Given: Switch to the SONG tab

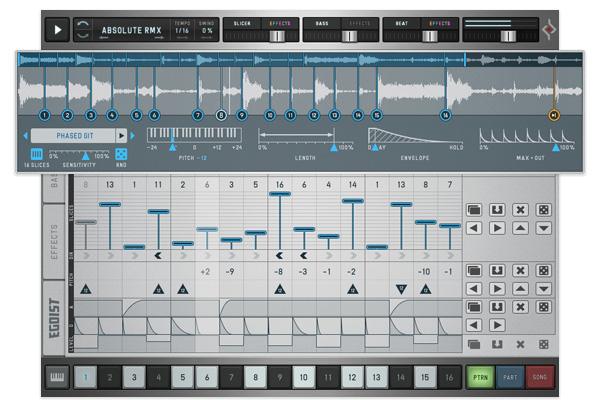Looking at the screenshot, I should coord(539,377).
